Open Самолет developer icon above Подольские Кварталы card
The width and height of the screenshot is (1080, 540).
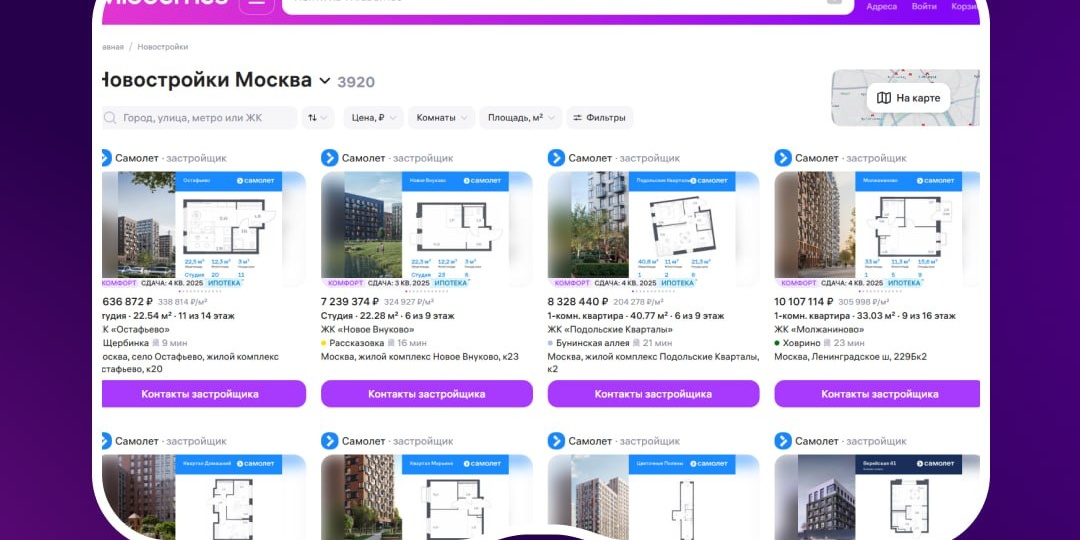(557, 158)
